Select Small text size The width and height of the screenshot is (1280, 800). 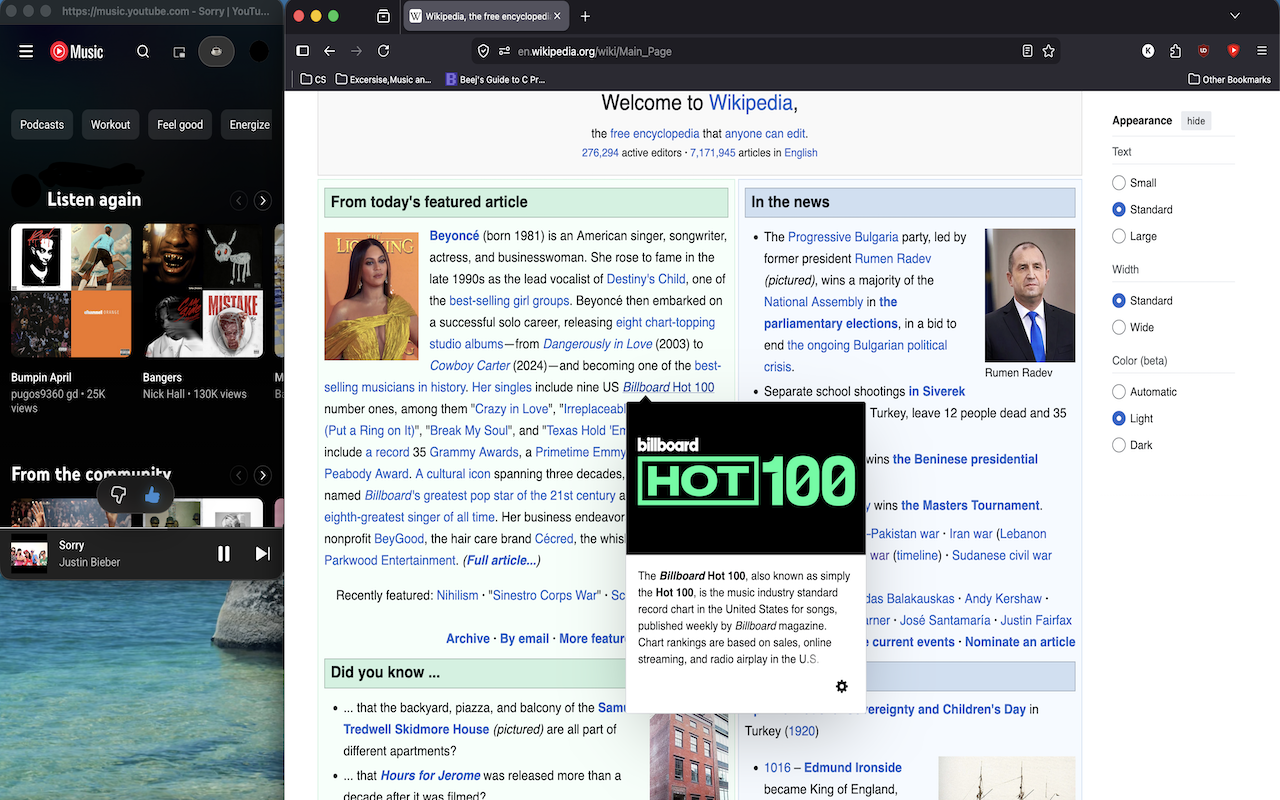pyautogui.click(x=1119, y=183)
